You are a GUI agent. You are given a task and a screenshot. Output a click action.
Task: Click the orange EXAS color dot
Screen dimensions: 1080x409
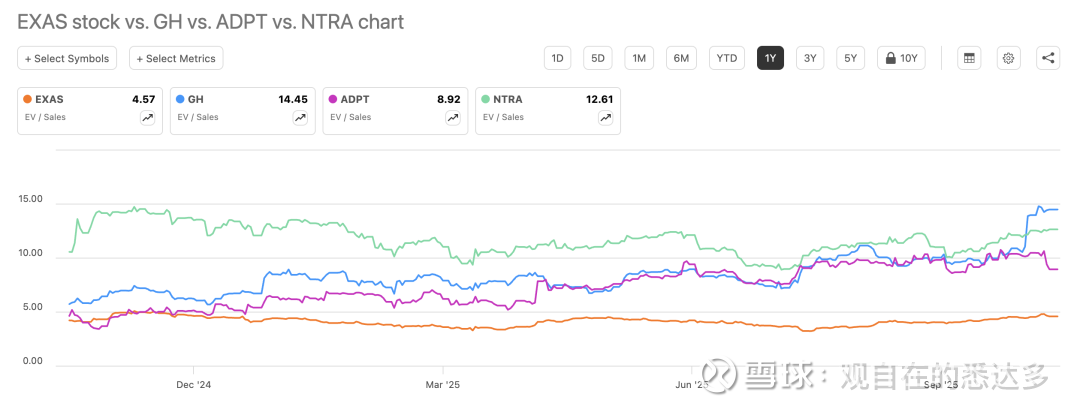click(27, 100)
